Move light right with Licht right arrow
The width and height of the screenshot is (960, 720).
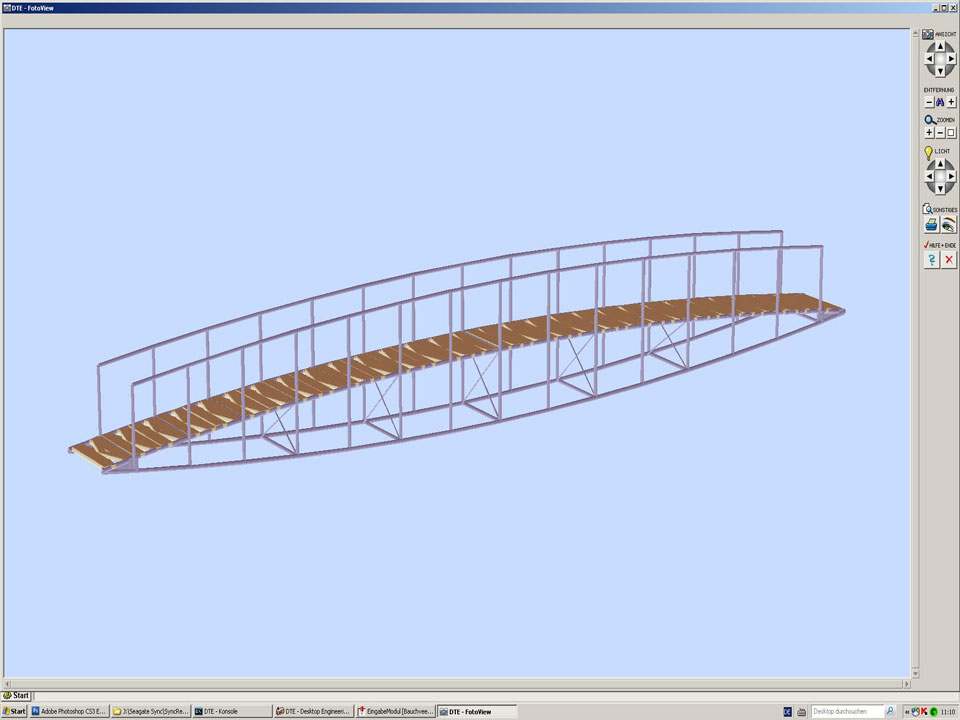952,176
